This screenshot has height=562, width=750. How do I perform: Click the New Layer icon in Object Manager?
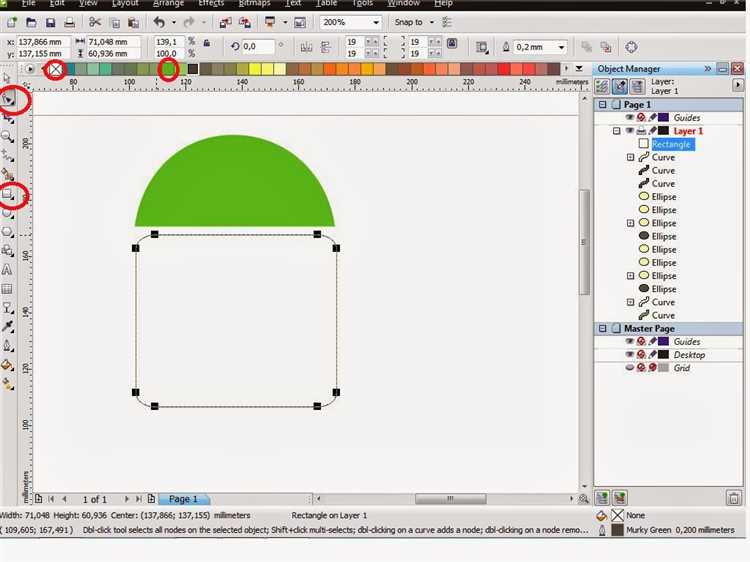click(602, 498)
